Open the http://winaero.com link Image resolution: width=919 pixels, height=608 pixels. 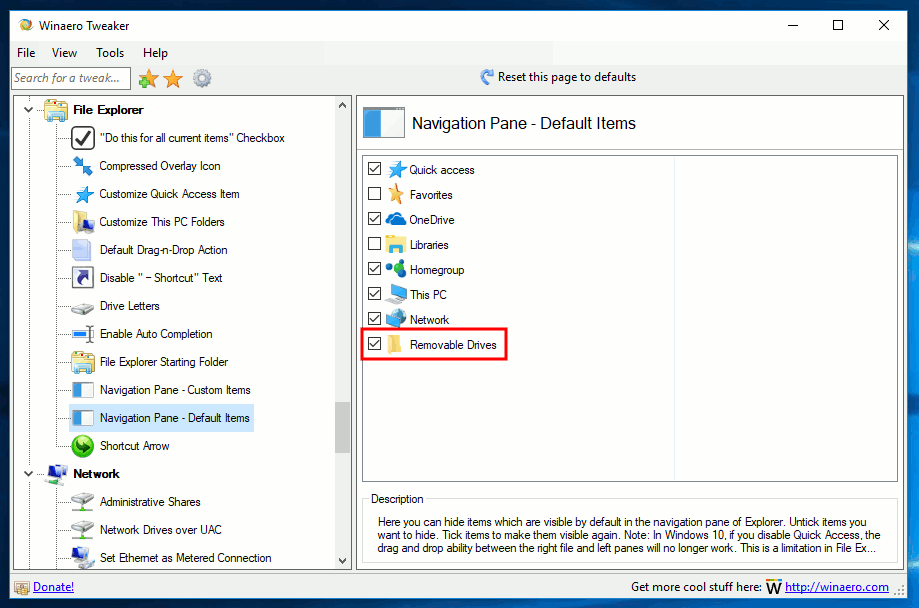[x=837, y=587]
